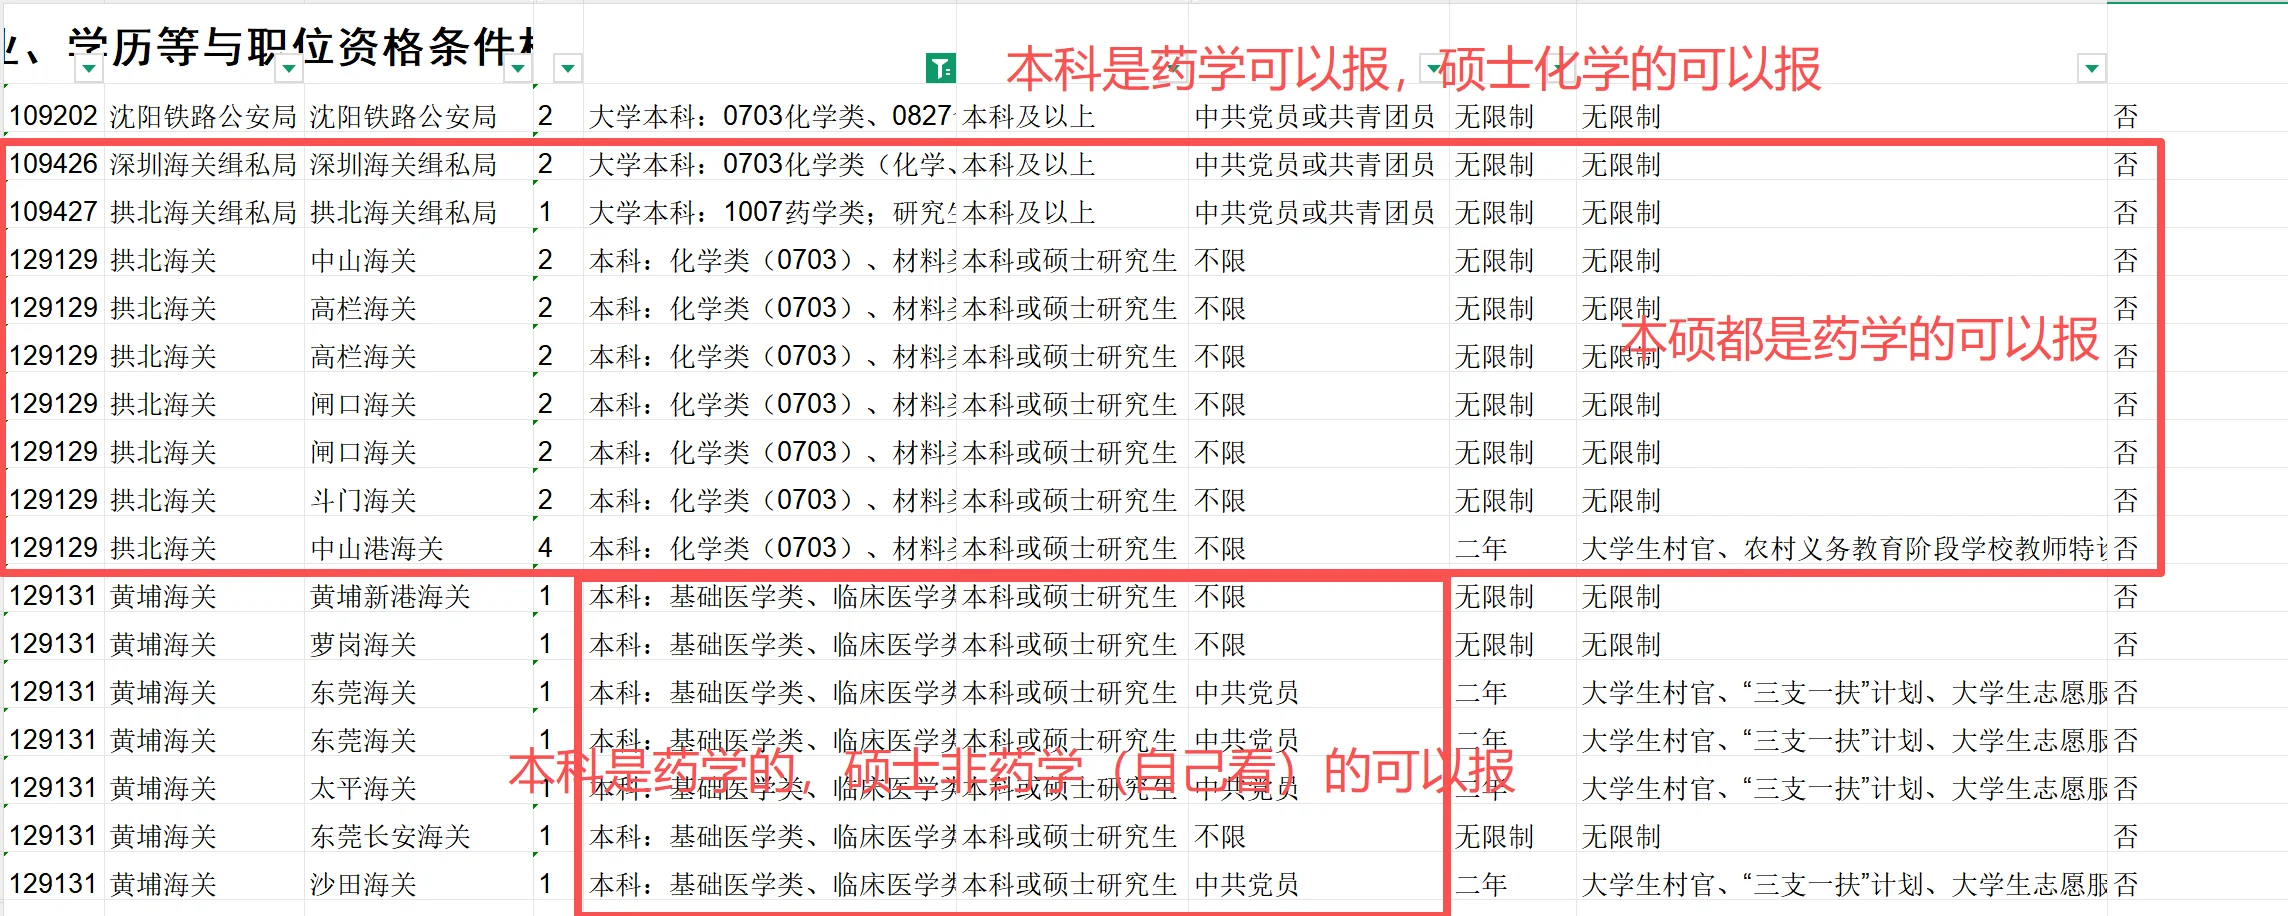Click 中共党员 in the 沙田海关 row

tap(1247, 884)
